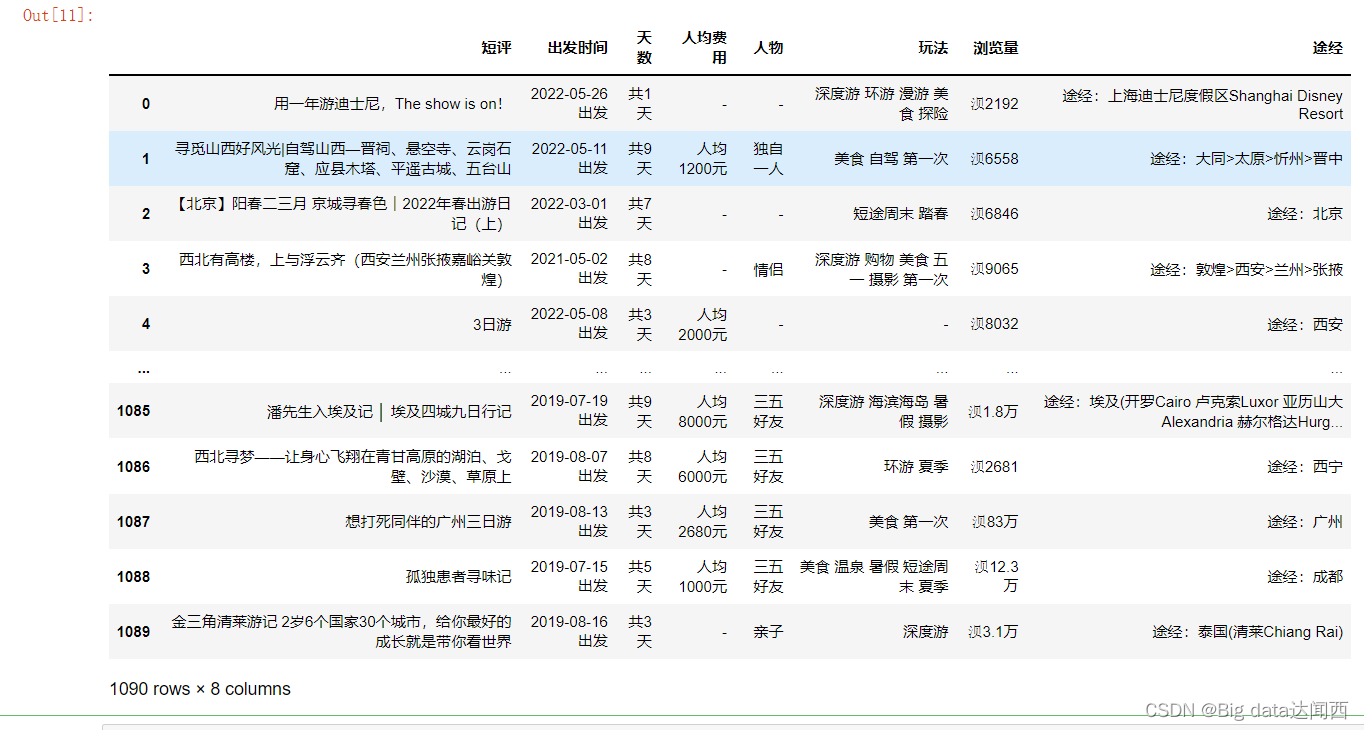Select the 情侣 cell in the 人物 column
Screen dimensions: 1364x730
(x=768, y=269)
